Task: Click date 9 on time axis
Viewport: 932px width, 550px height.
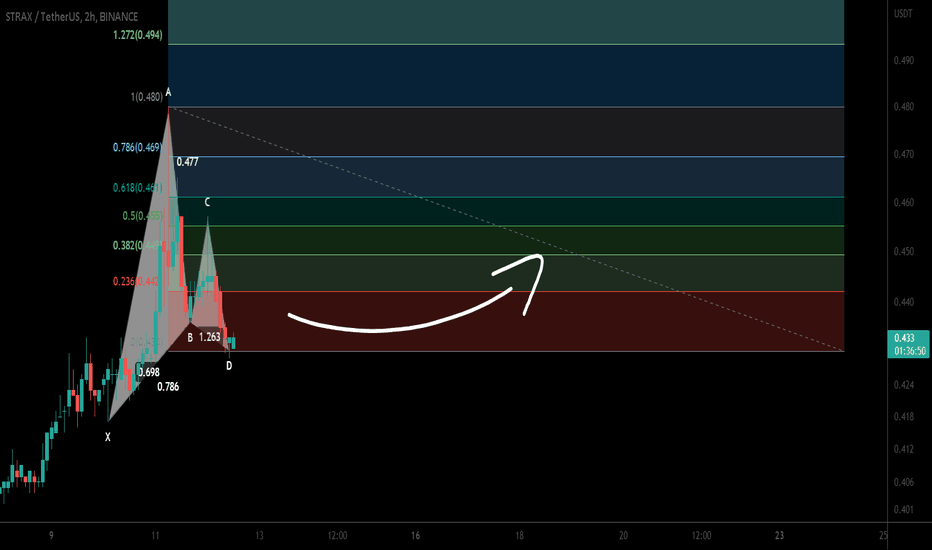Action: (51, 536)
